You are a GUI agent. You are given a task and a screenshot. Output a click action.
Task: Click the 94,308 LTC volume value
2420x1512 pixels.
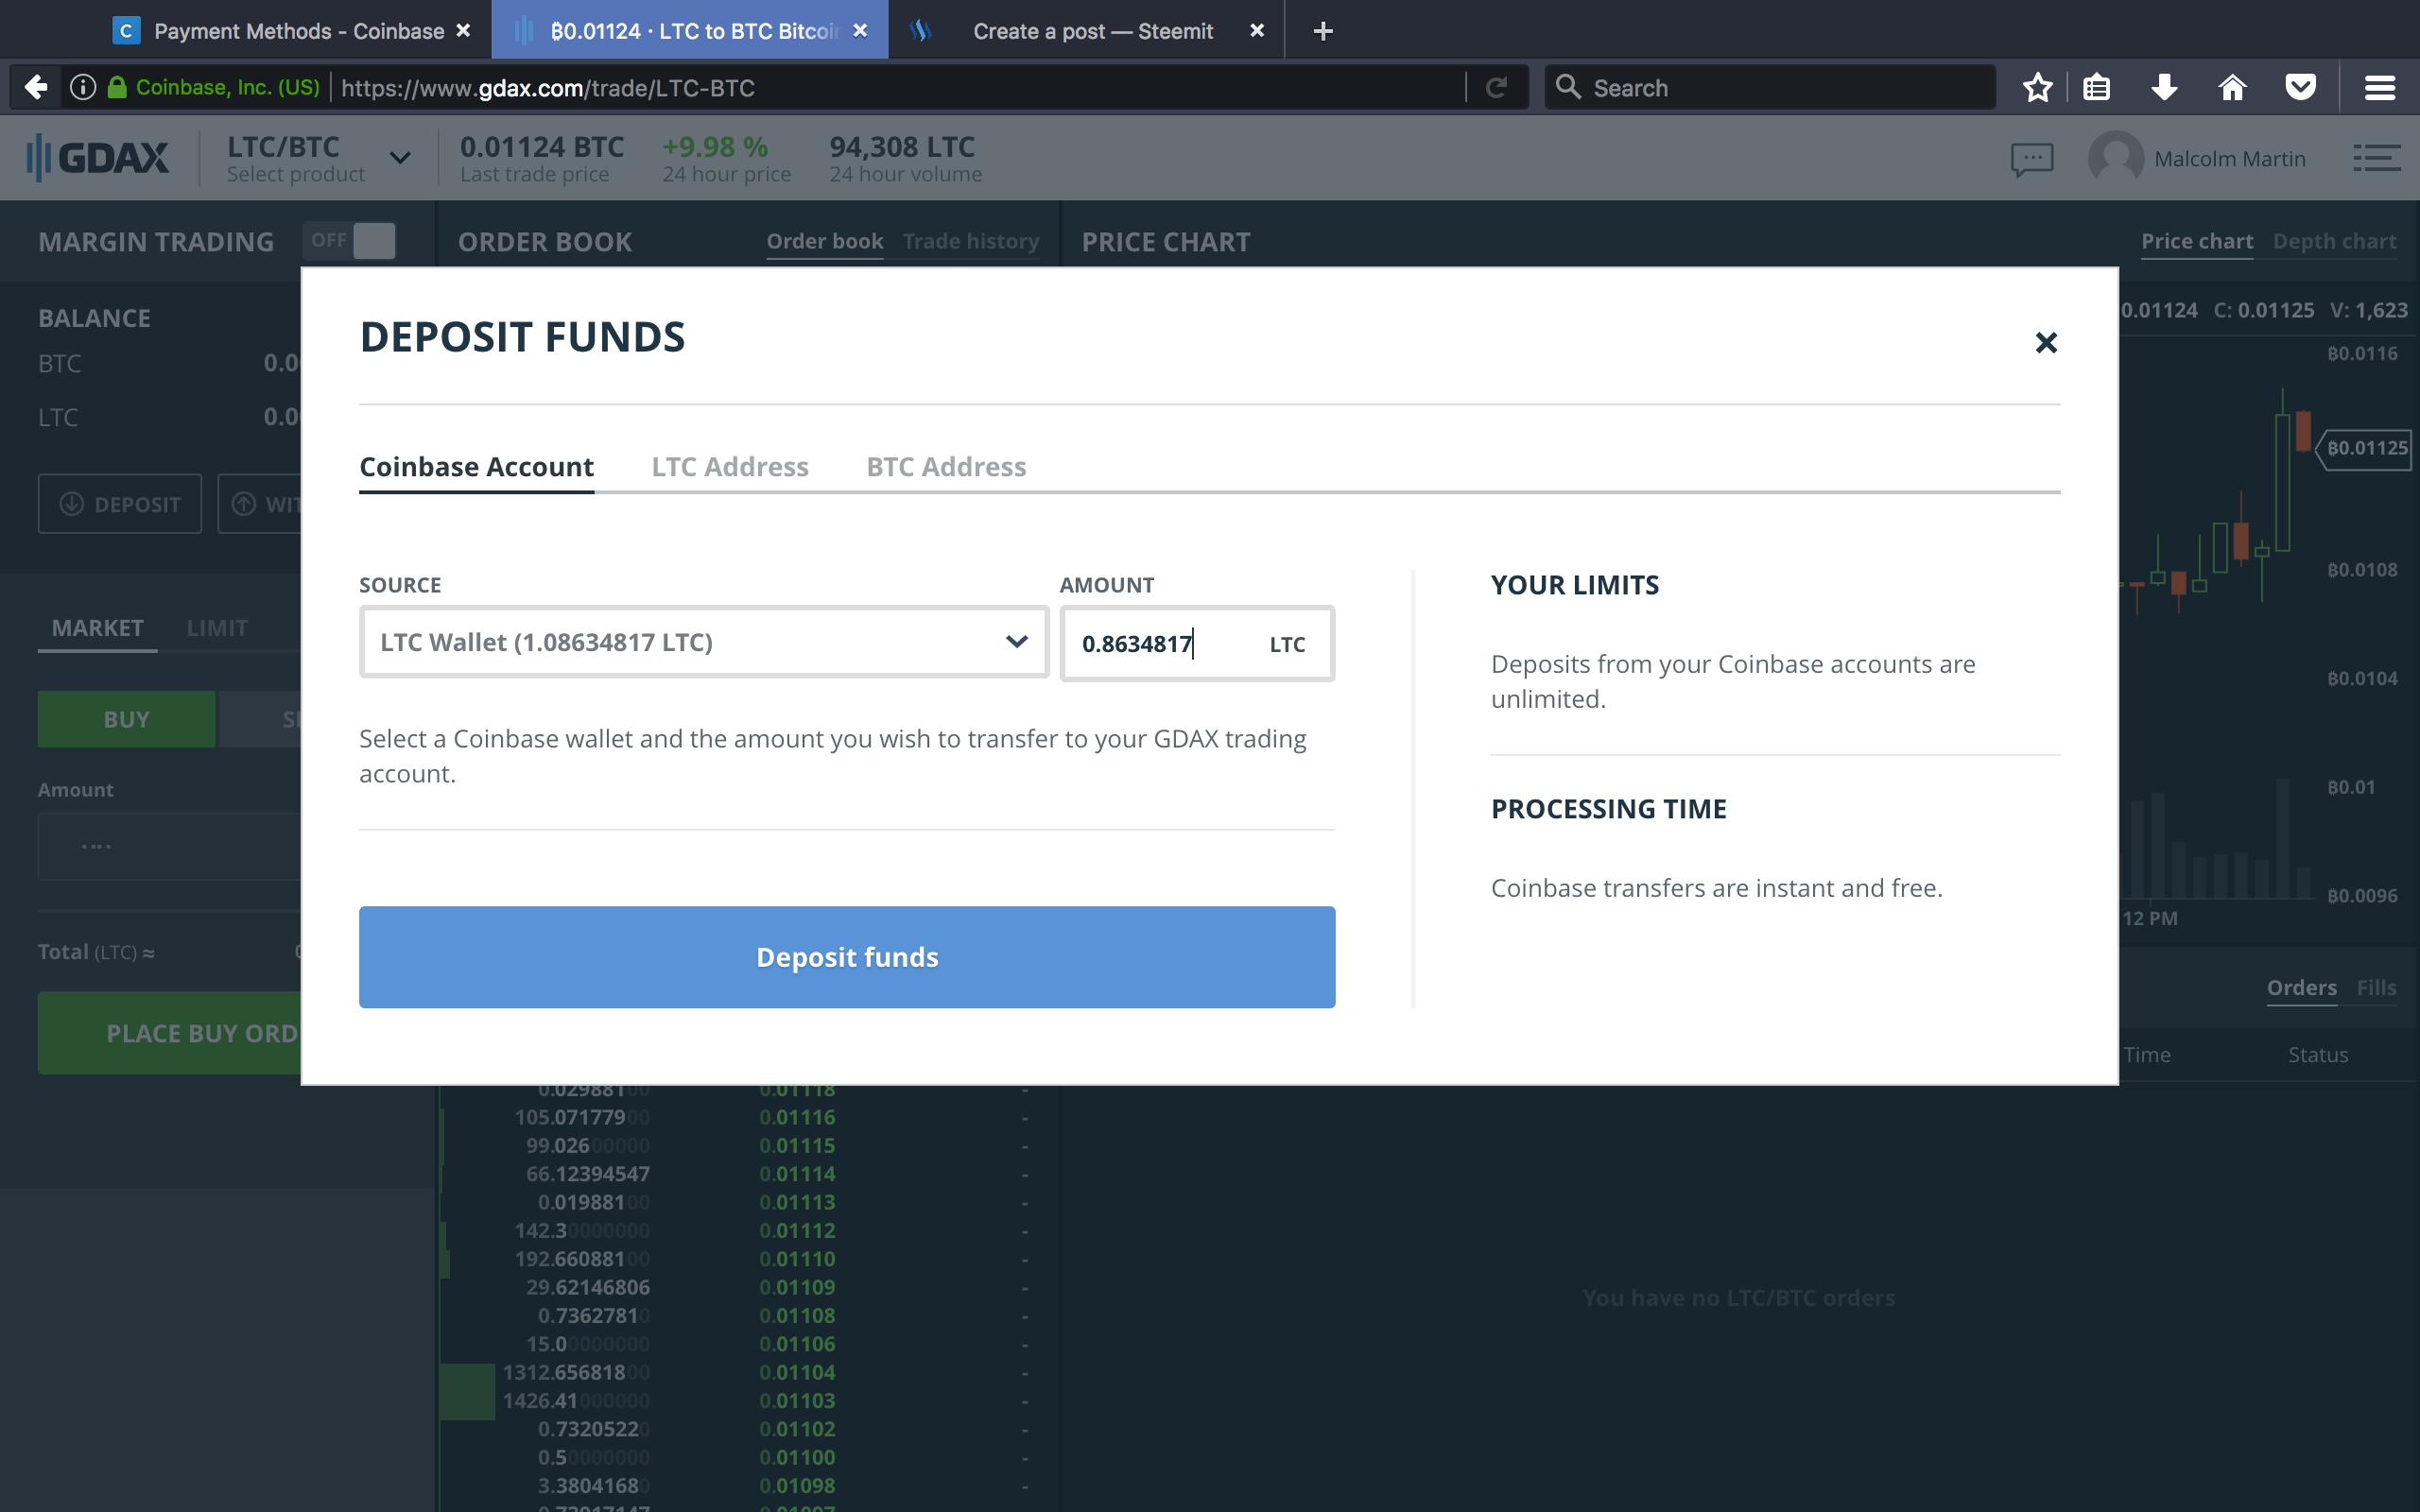902,147
